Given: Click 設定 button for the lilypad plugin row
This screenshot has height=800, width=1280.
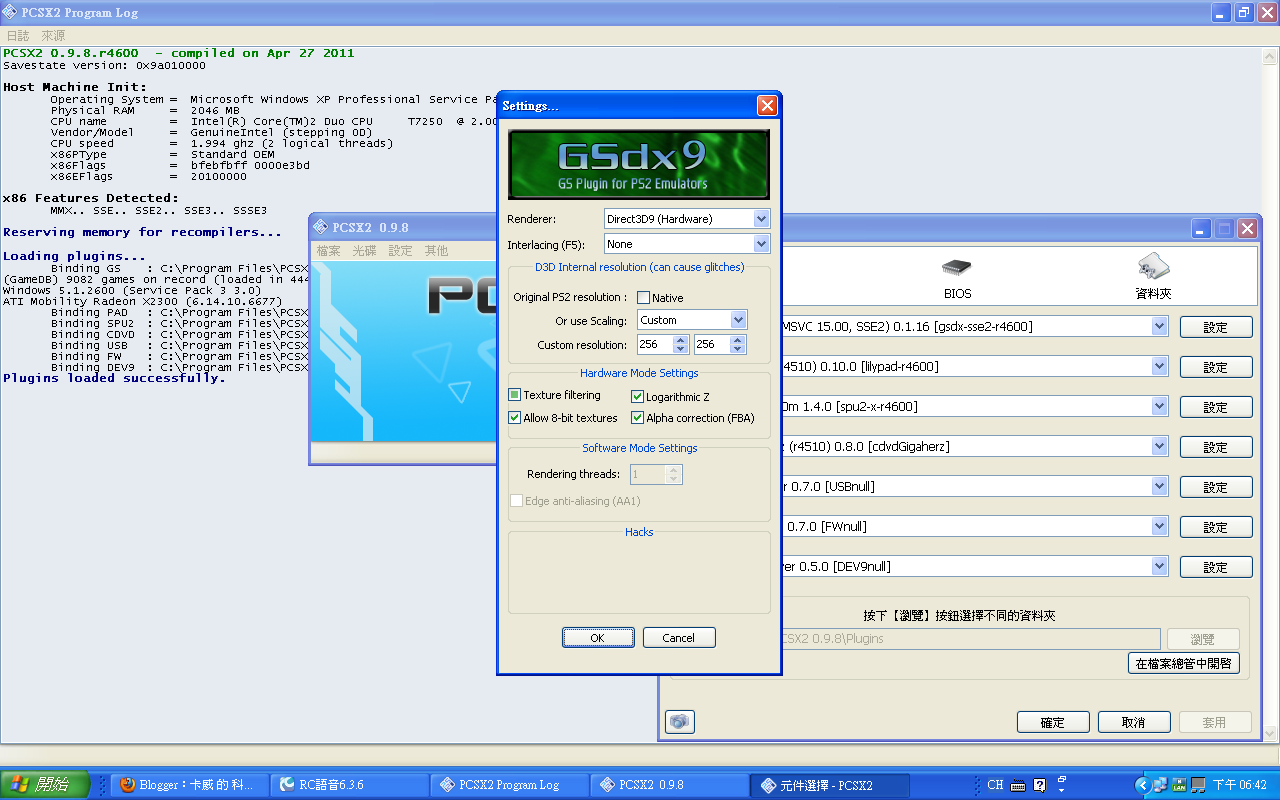Looking at the screenshot, I should coord(1216,367).
